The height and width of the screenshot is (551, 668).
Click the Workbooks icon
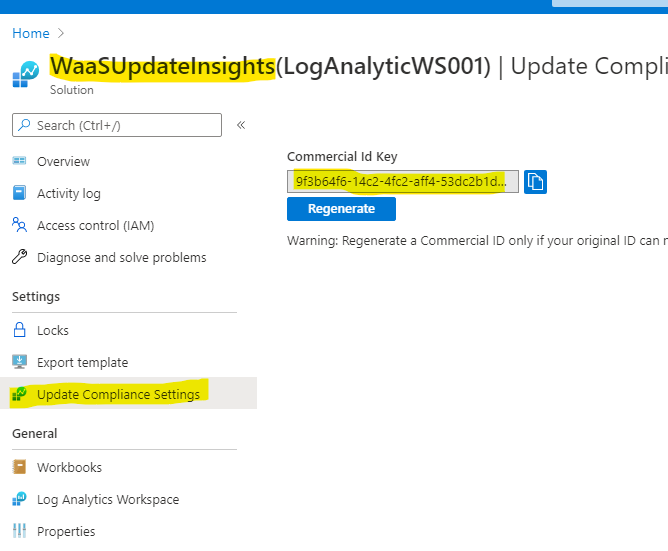tap(19, 467)
